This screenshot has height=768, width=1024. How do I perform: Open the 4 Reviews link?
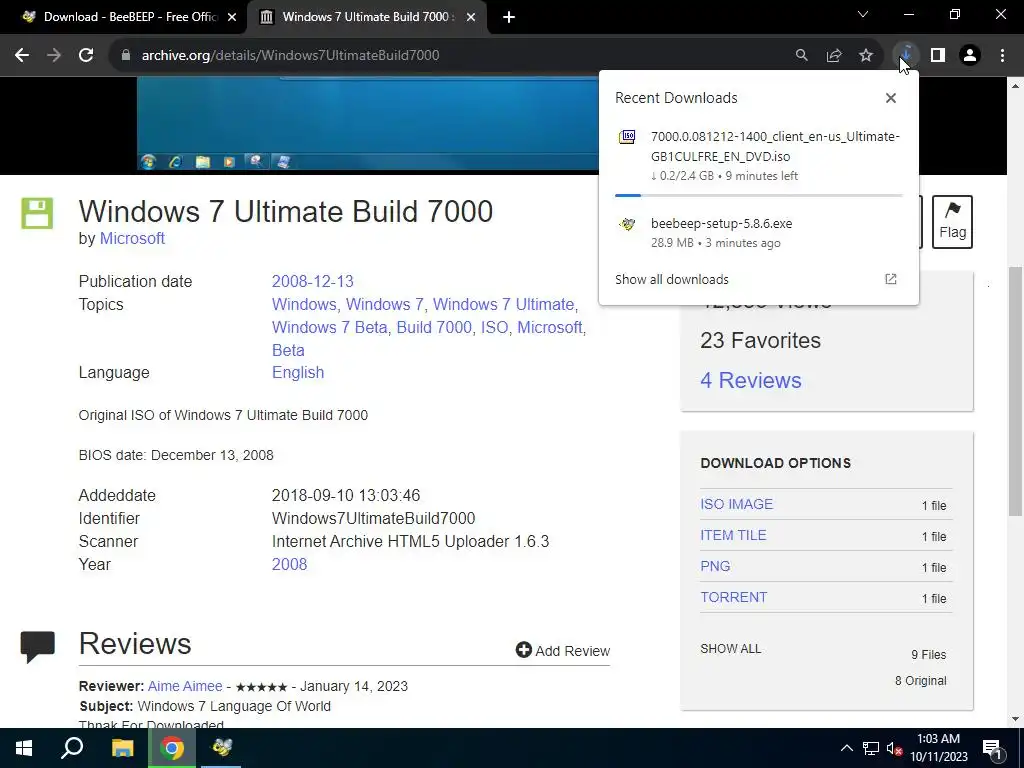coord(750,380)
